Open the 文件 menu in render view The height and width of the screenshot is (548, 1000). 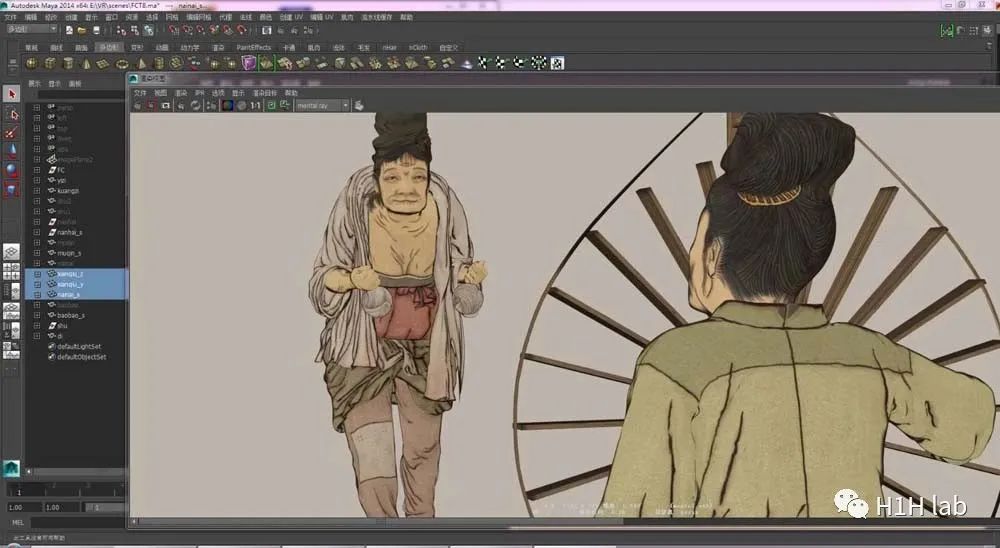140,93
